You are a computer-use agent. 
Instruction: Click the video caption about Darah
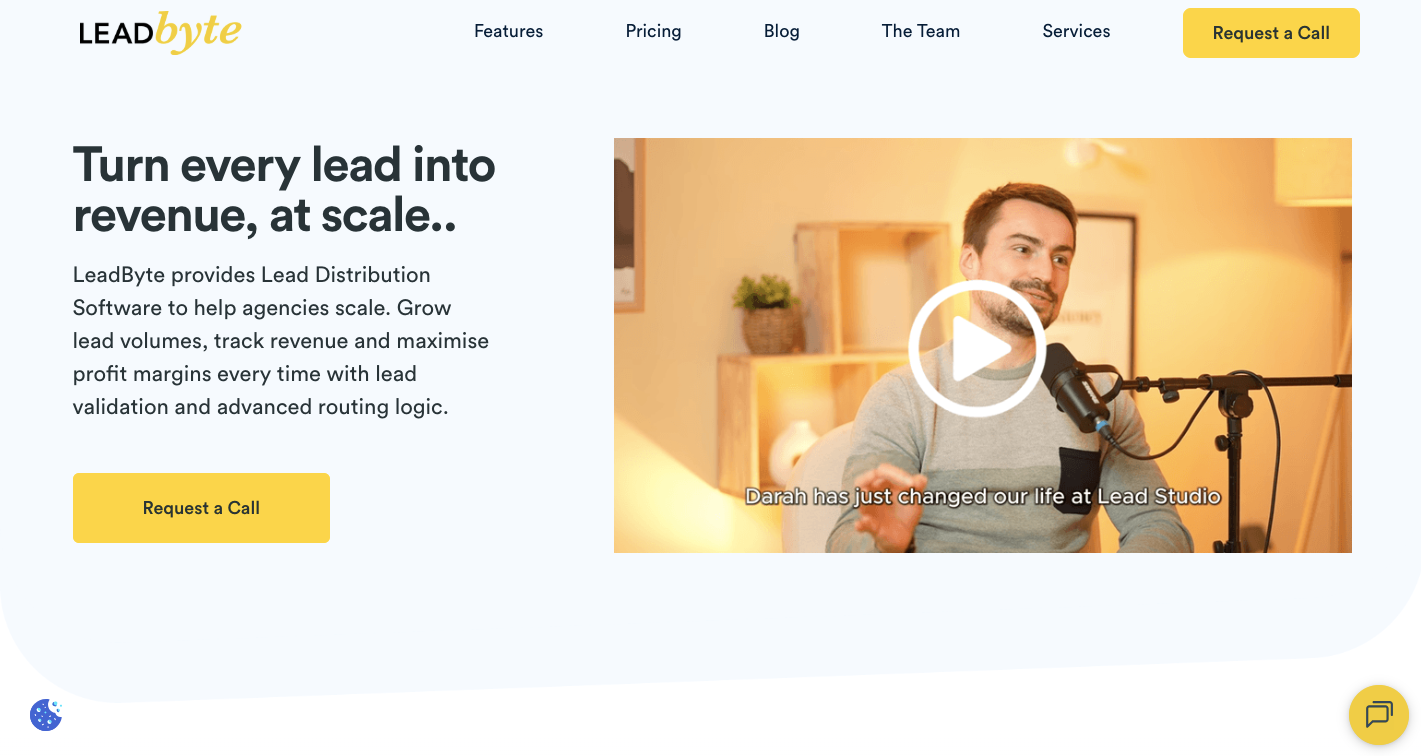(x=983, y=496)
